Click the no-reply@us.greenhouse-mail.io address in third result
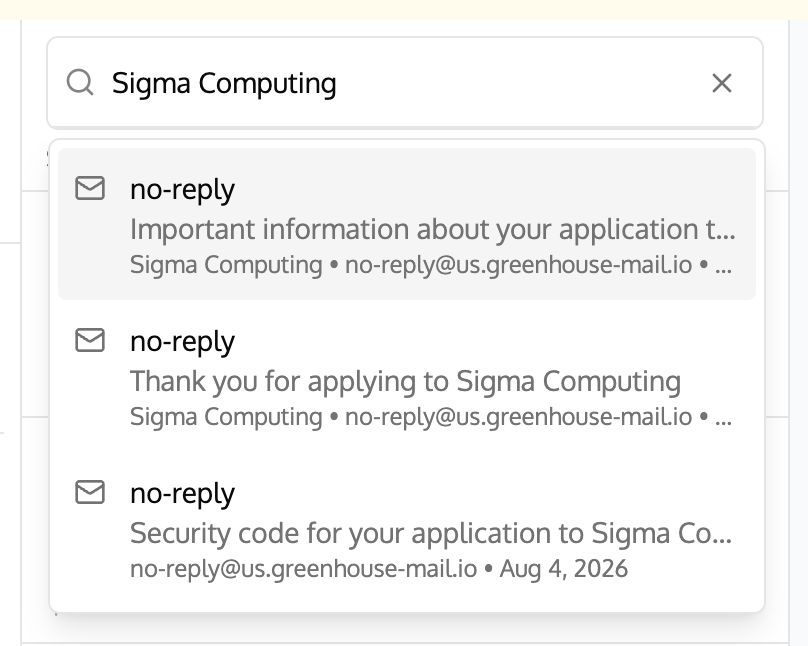This screenshot has height=646, width=808. tap(304, 569)
